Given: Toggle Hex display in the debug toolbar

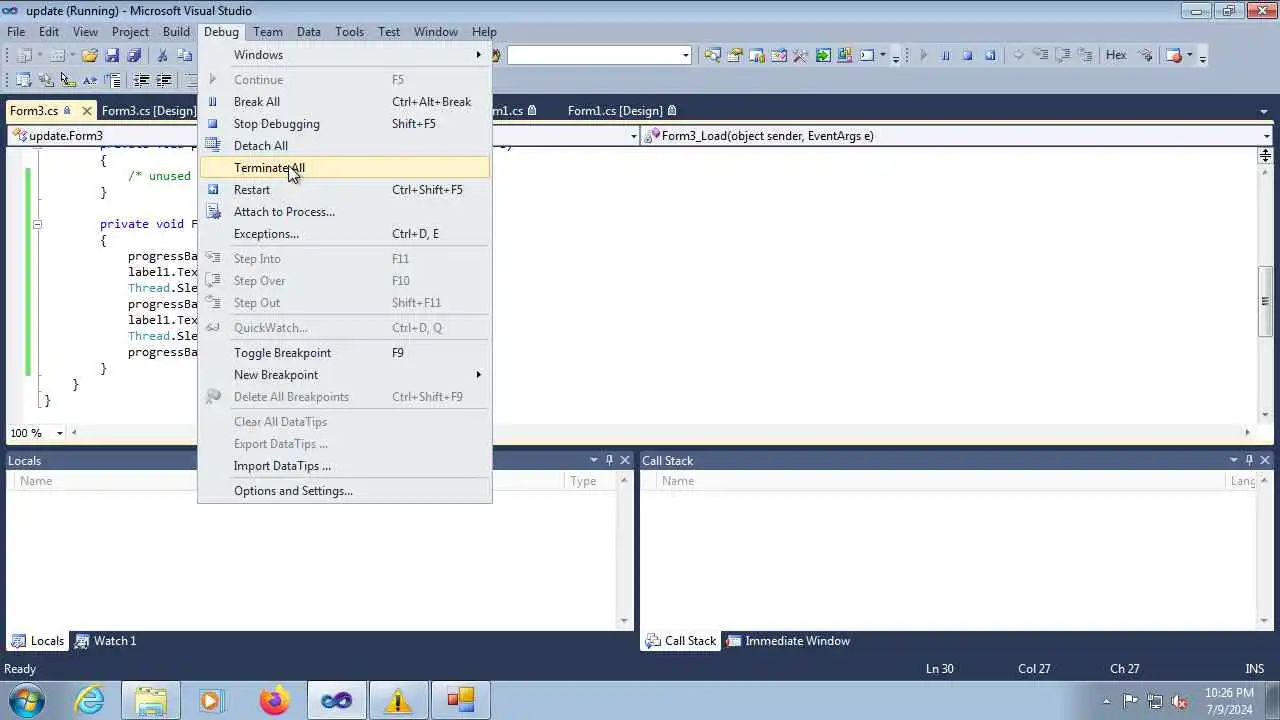Looking at the screenshot, I should pyautogui.click(x=1116, y=56).
